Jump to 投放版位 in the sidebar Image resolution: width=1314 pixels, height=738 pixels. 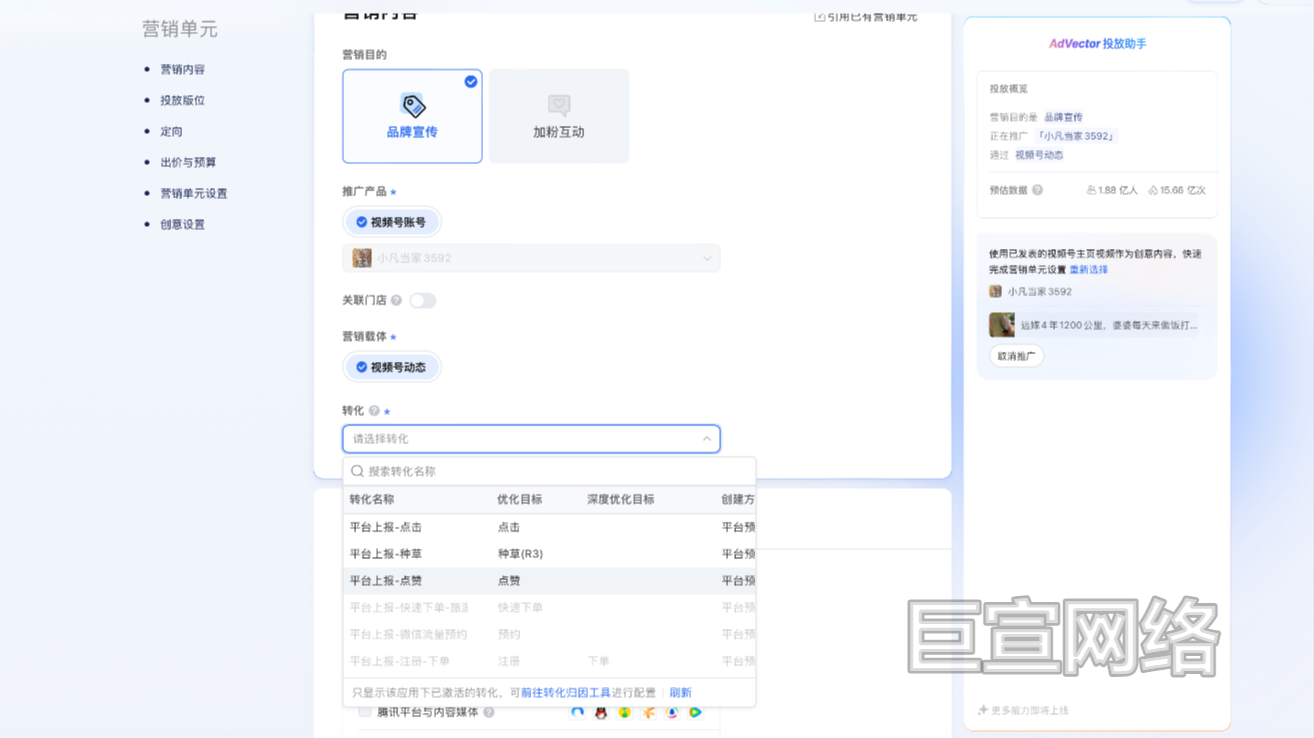182,101
